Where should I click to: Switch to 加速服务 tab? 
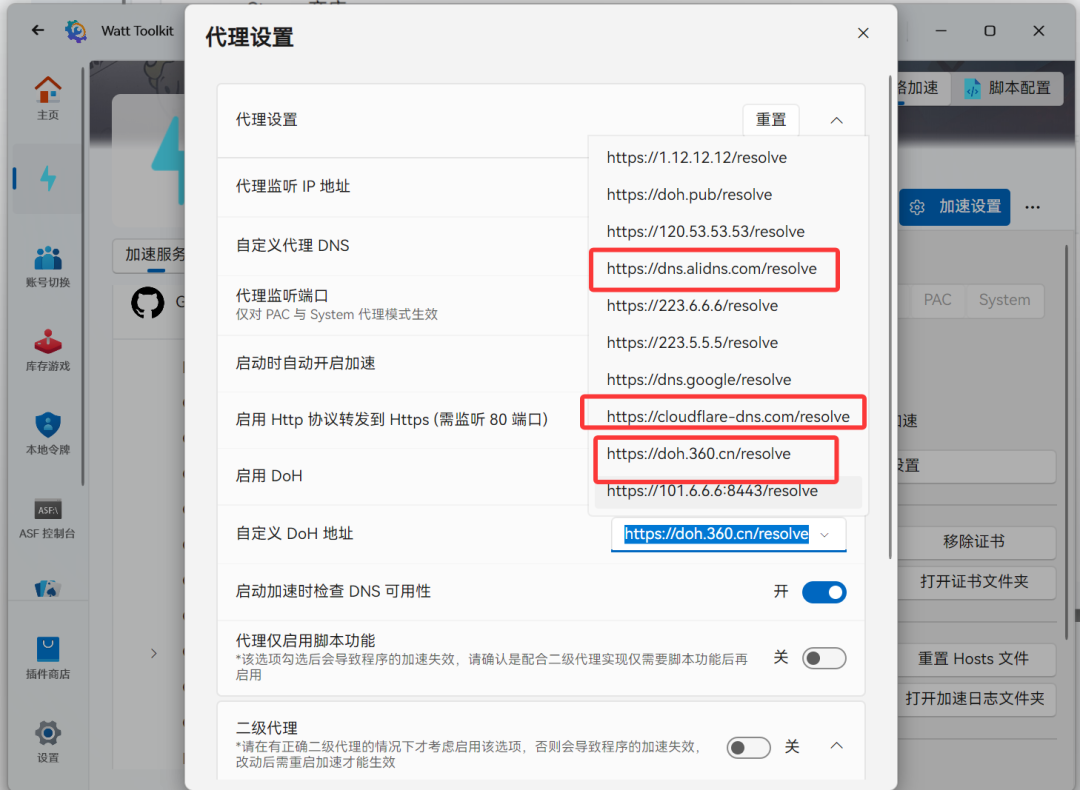154,255
